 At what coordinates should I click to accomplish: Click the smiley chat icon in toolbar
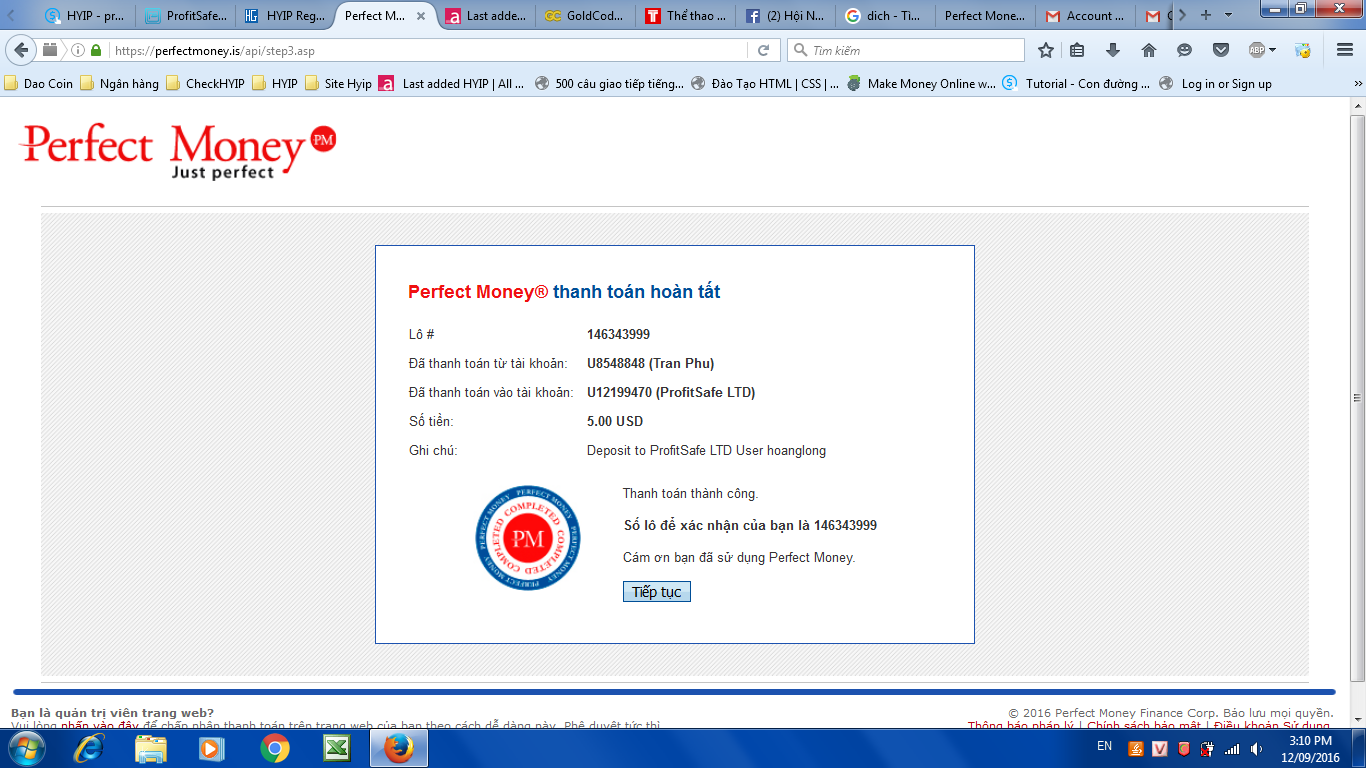point(1185,50)
